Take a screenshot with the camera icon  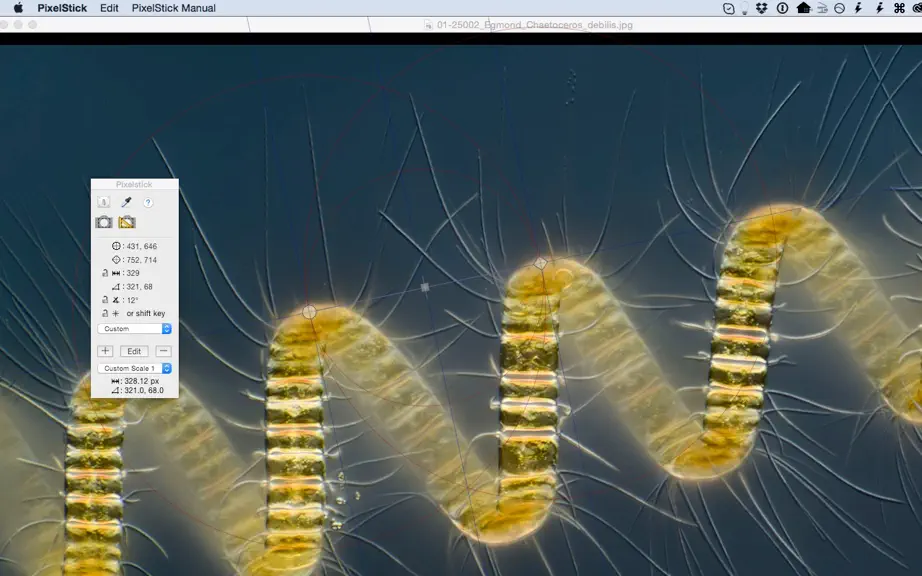click(x=104, y=222)
